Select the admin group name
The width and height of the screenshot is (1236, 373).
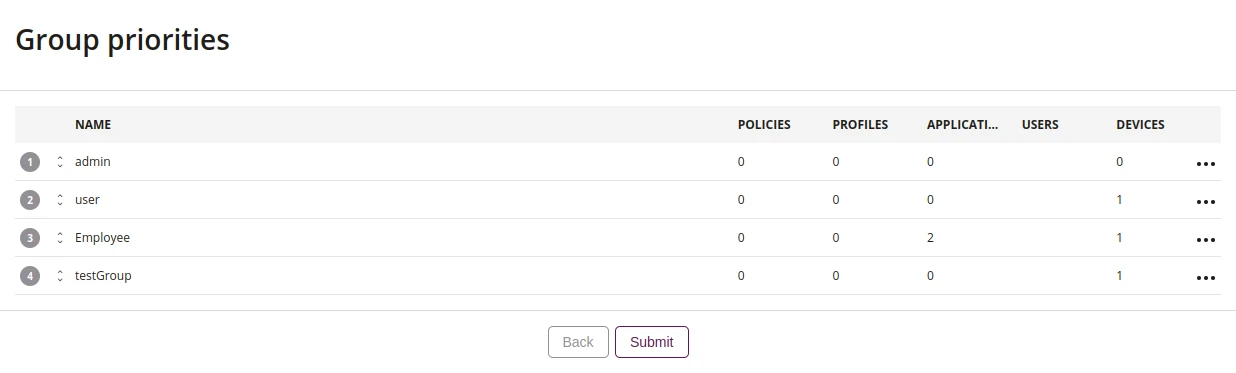click(x=93, y=161)
